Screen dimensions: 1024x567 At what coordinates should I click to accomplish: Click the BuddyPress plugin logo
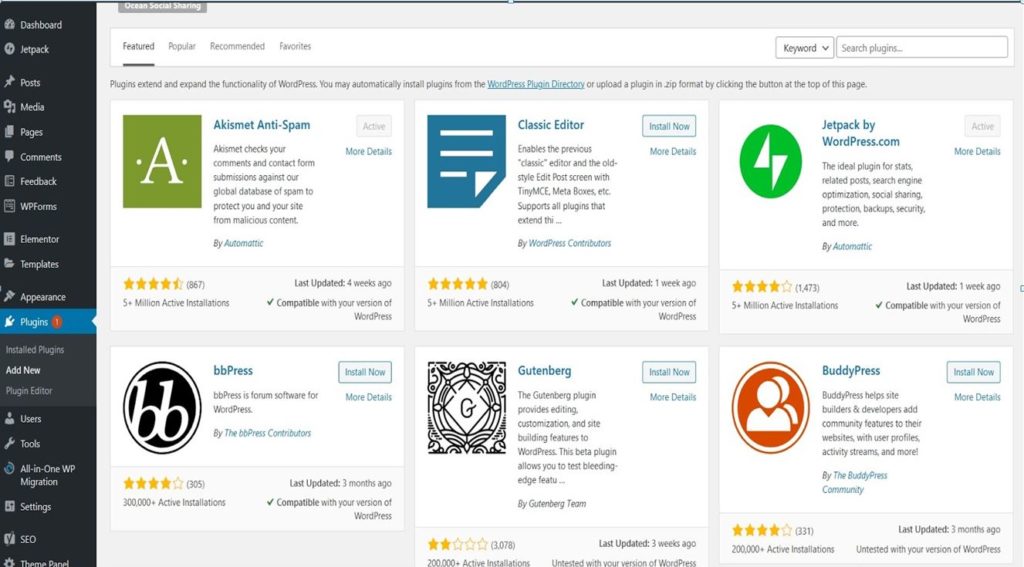click(x=771, y=408)
